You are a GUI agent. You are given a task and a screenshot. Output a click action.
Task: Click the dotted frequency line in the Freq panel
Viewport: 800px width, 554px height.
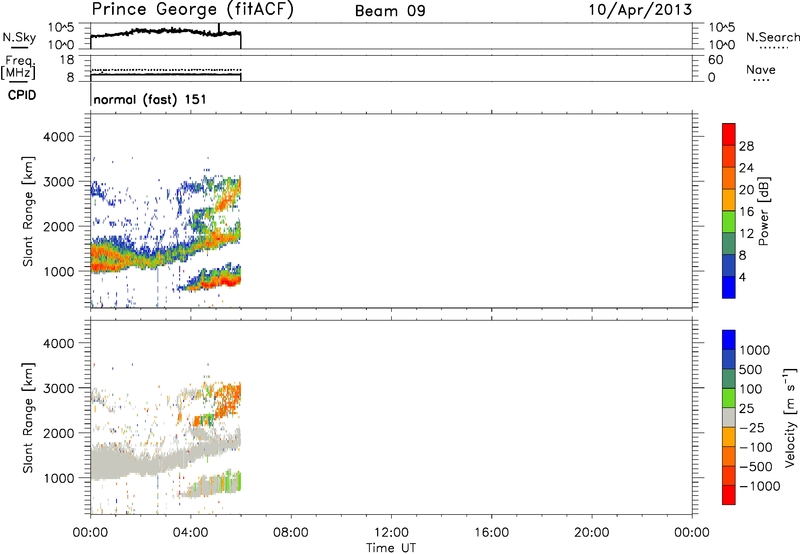point(166,70)
